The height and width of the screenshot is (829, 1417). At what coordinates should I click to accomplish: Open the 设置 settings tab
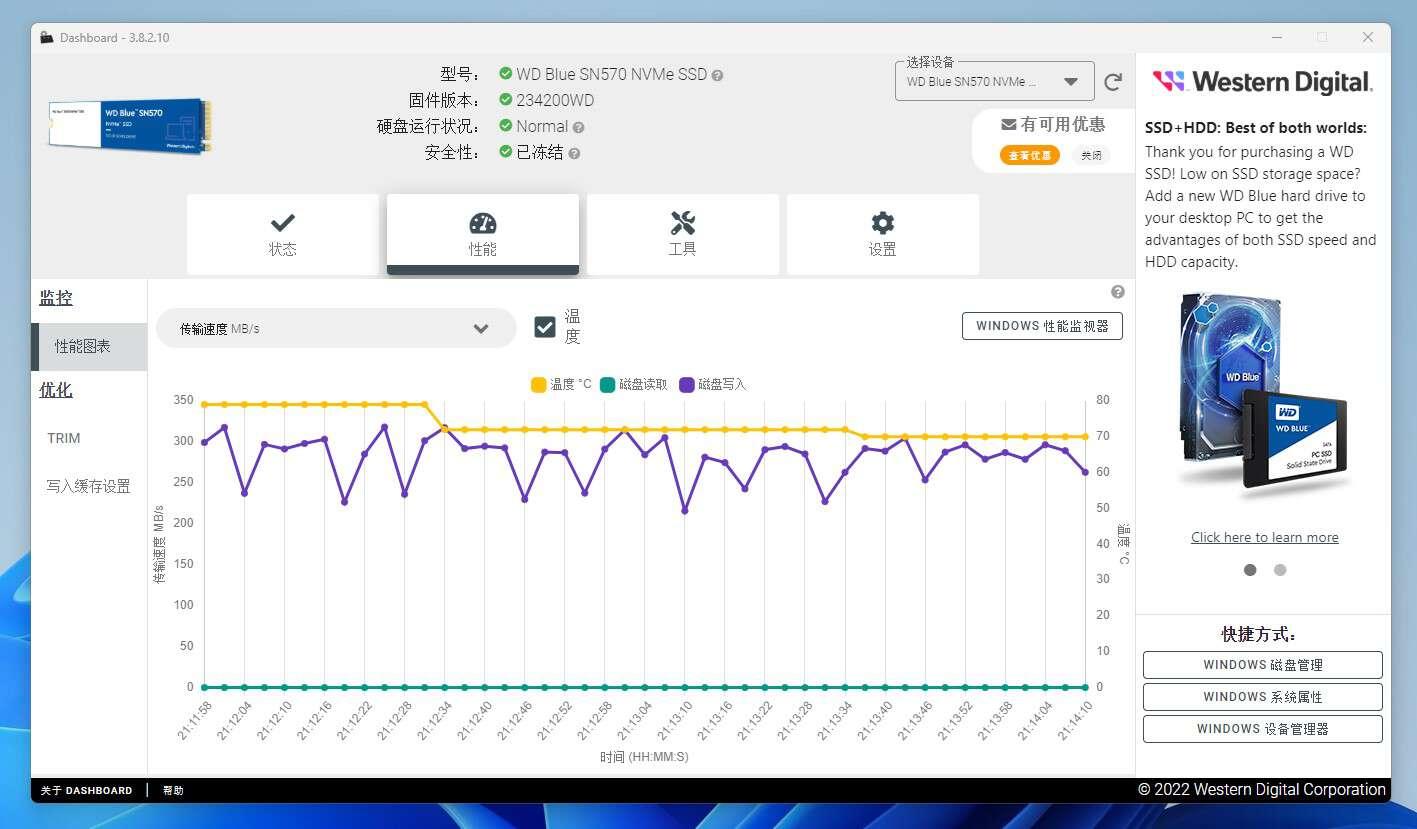click(882, 234)
